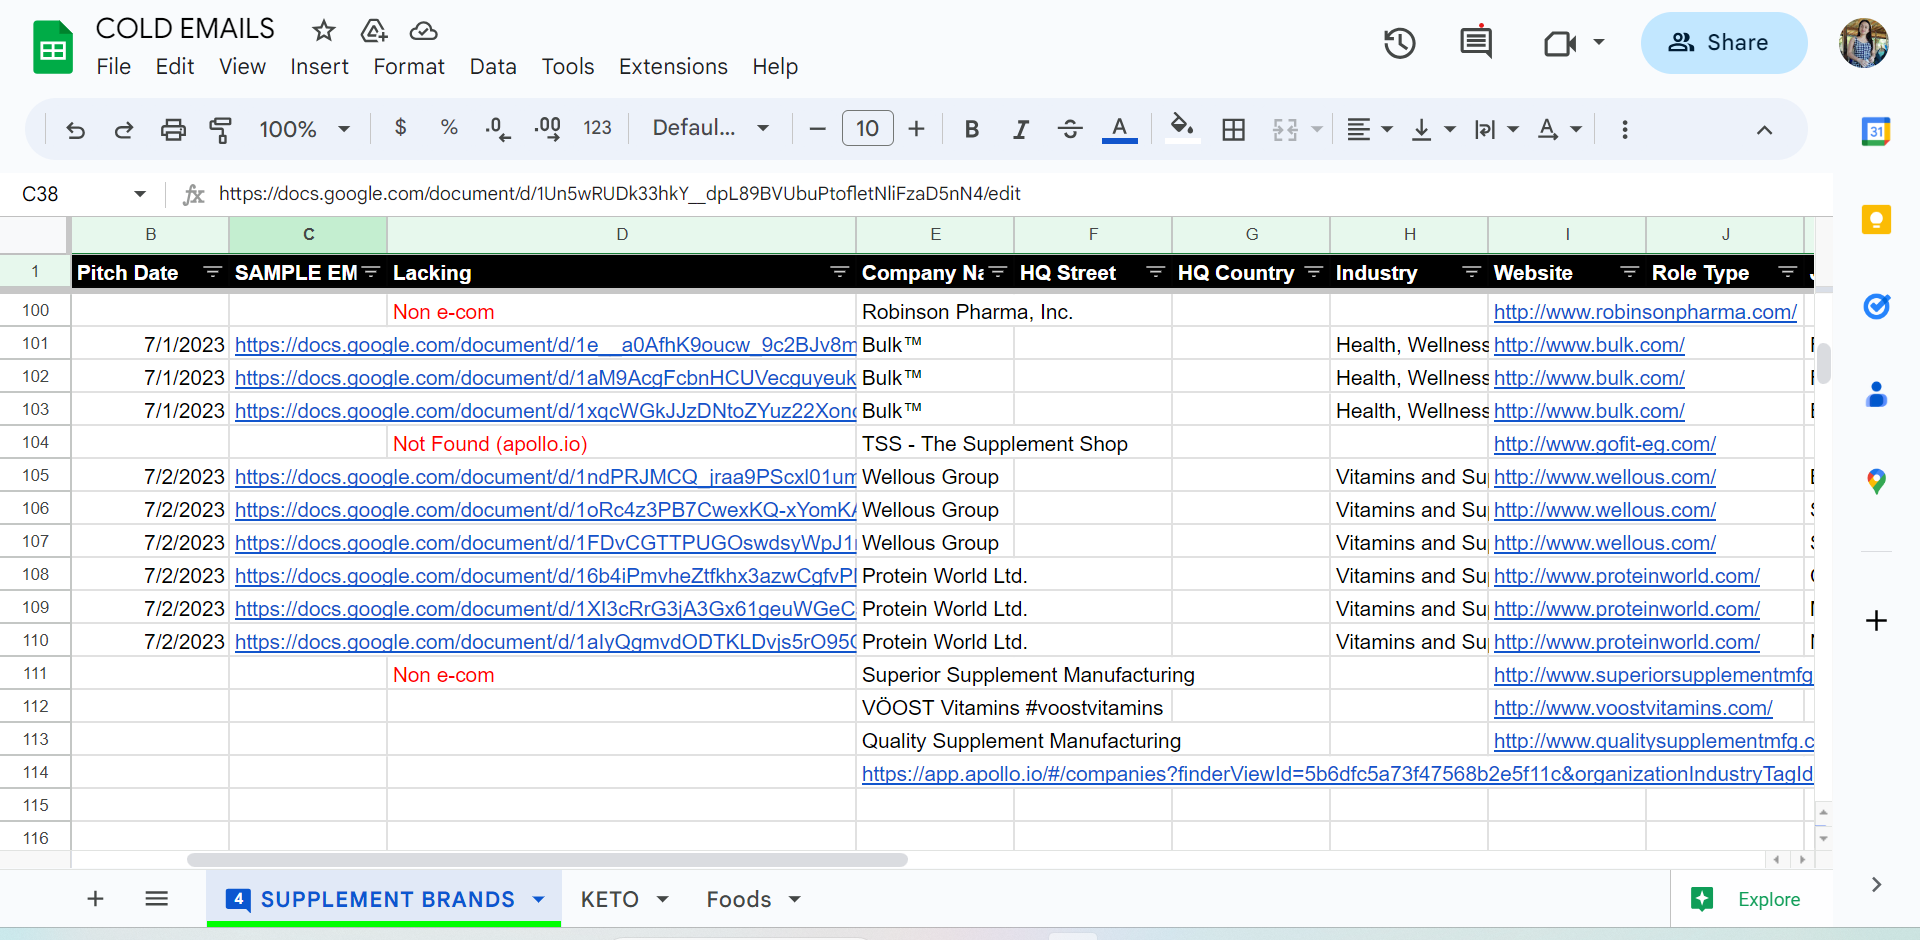Click the Redo arrow icon
The height and width of the screenshot is (940, 1920).
(124, 129)
